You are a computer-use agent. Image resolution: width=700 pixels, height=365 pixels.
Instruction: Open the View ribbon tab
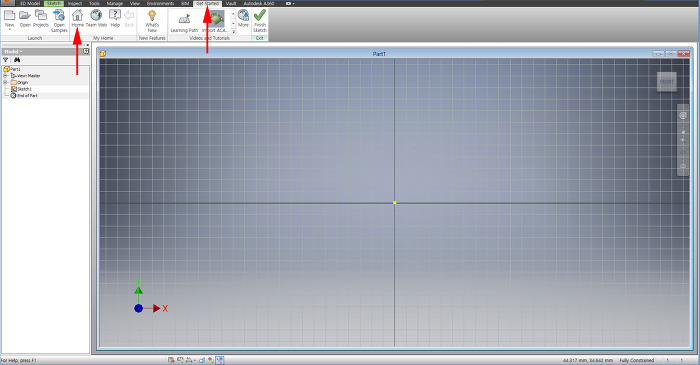[134, 3]
